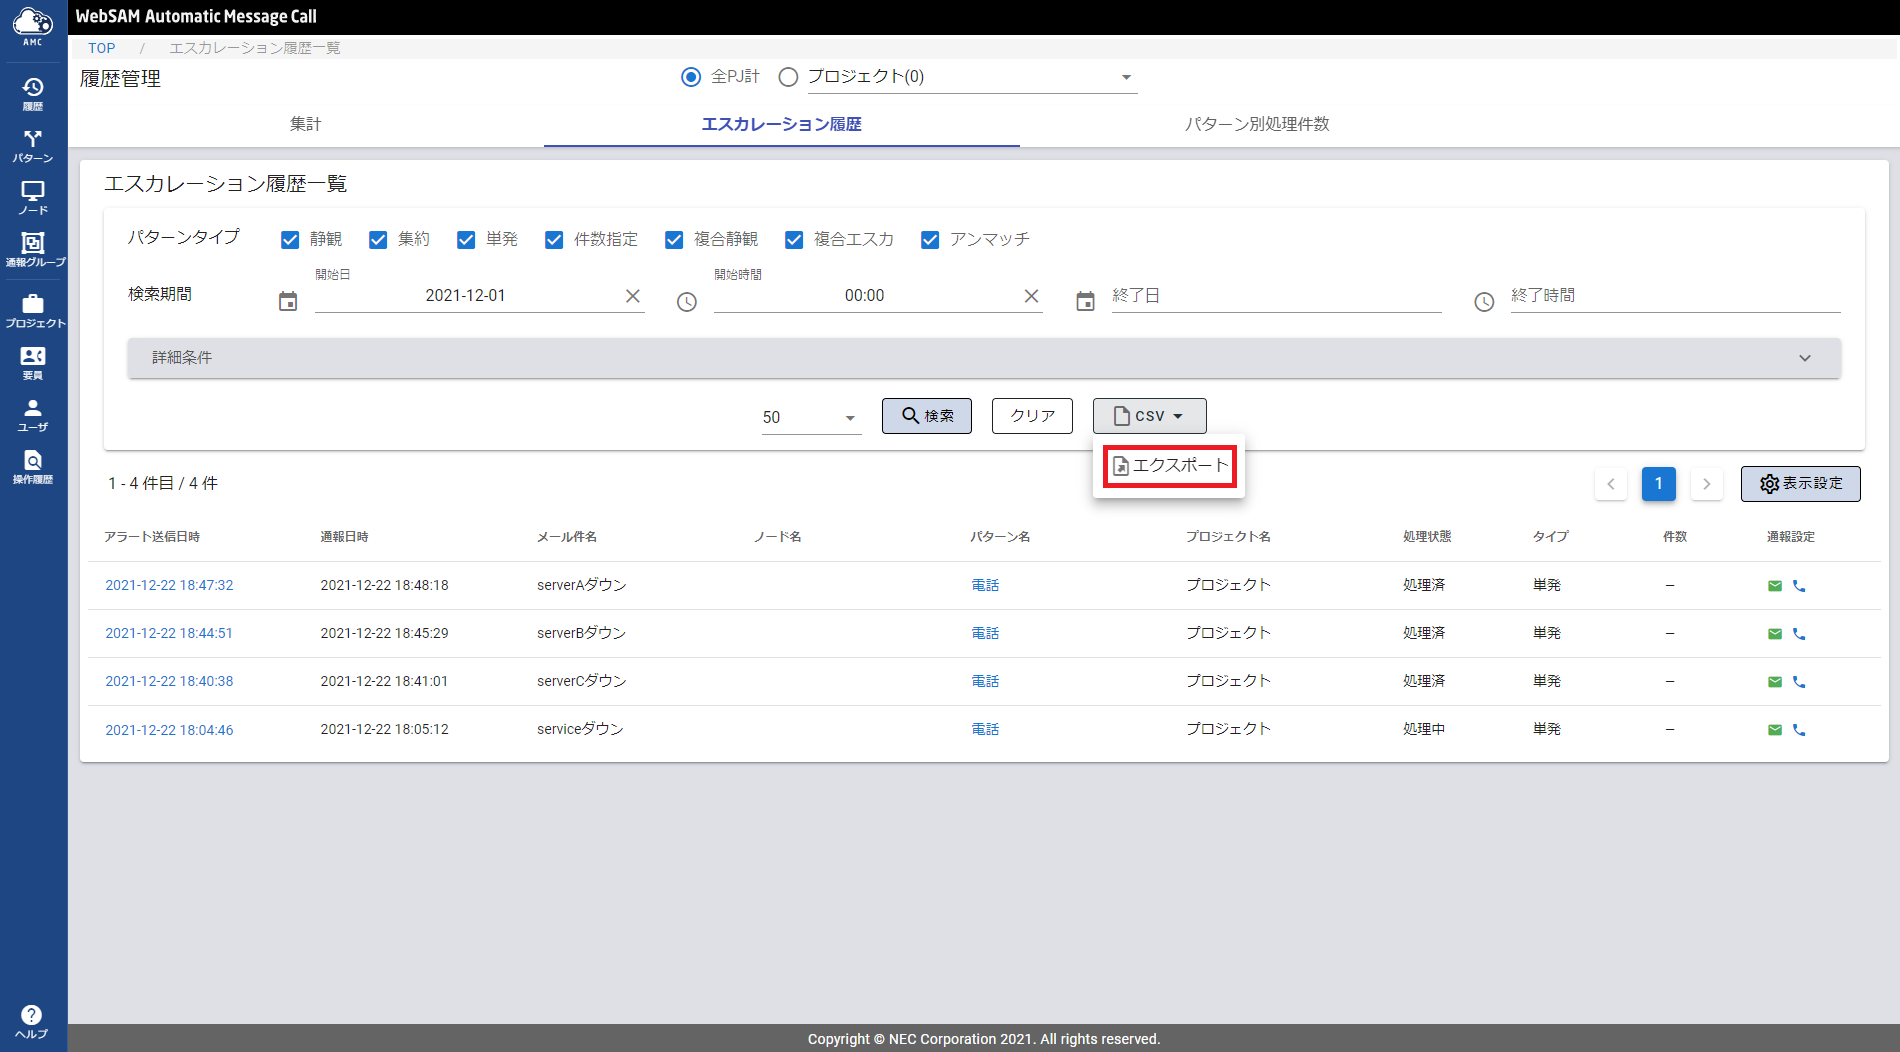Expand the 詳細条件 panel

[x=984, y=358]
